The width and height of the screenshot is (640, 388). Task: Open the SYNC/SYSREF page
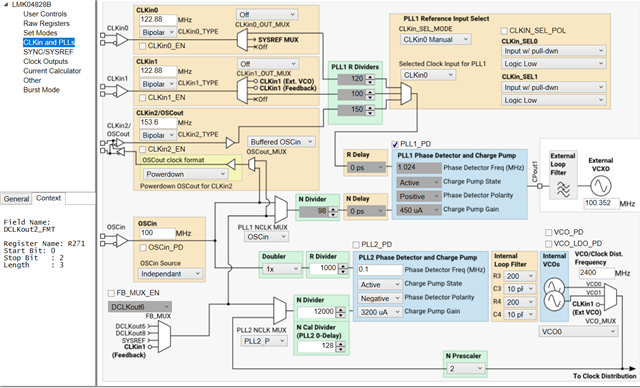coord(48,52)
